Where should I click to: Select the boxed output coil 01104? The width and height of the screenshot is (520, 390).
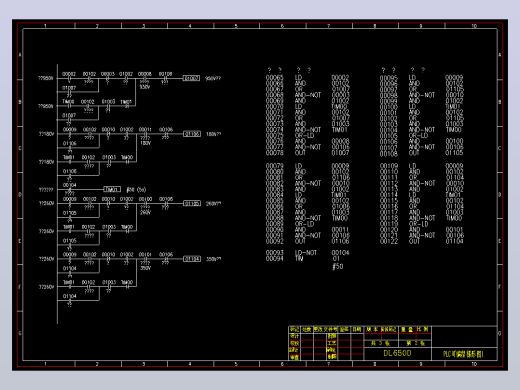pos(192,259)
